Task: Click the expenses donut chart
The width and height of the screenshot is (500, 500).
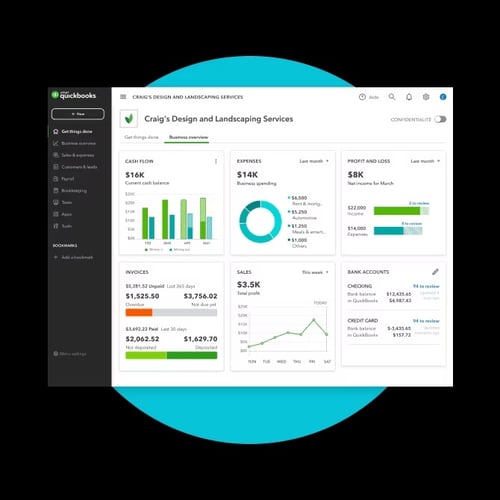Action: pyautogui.click(x=260, y=221)
